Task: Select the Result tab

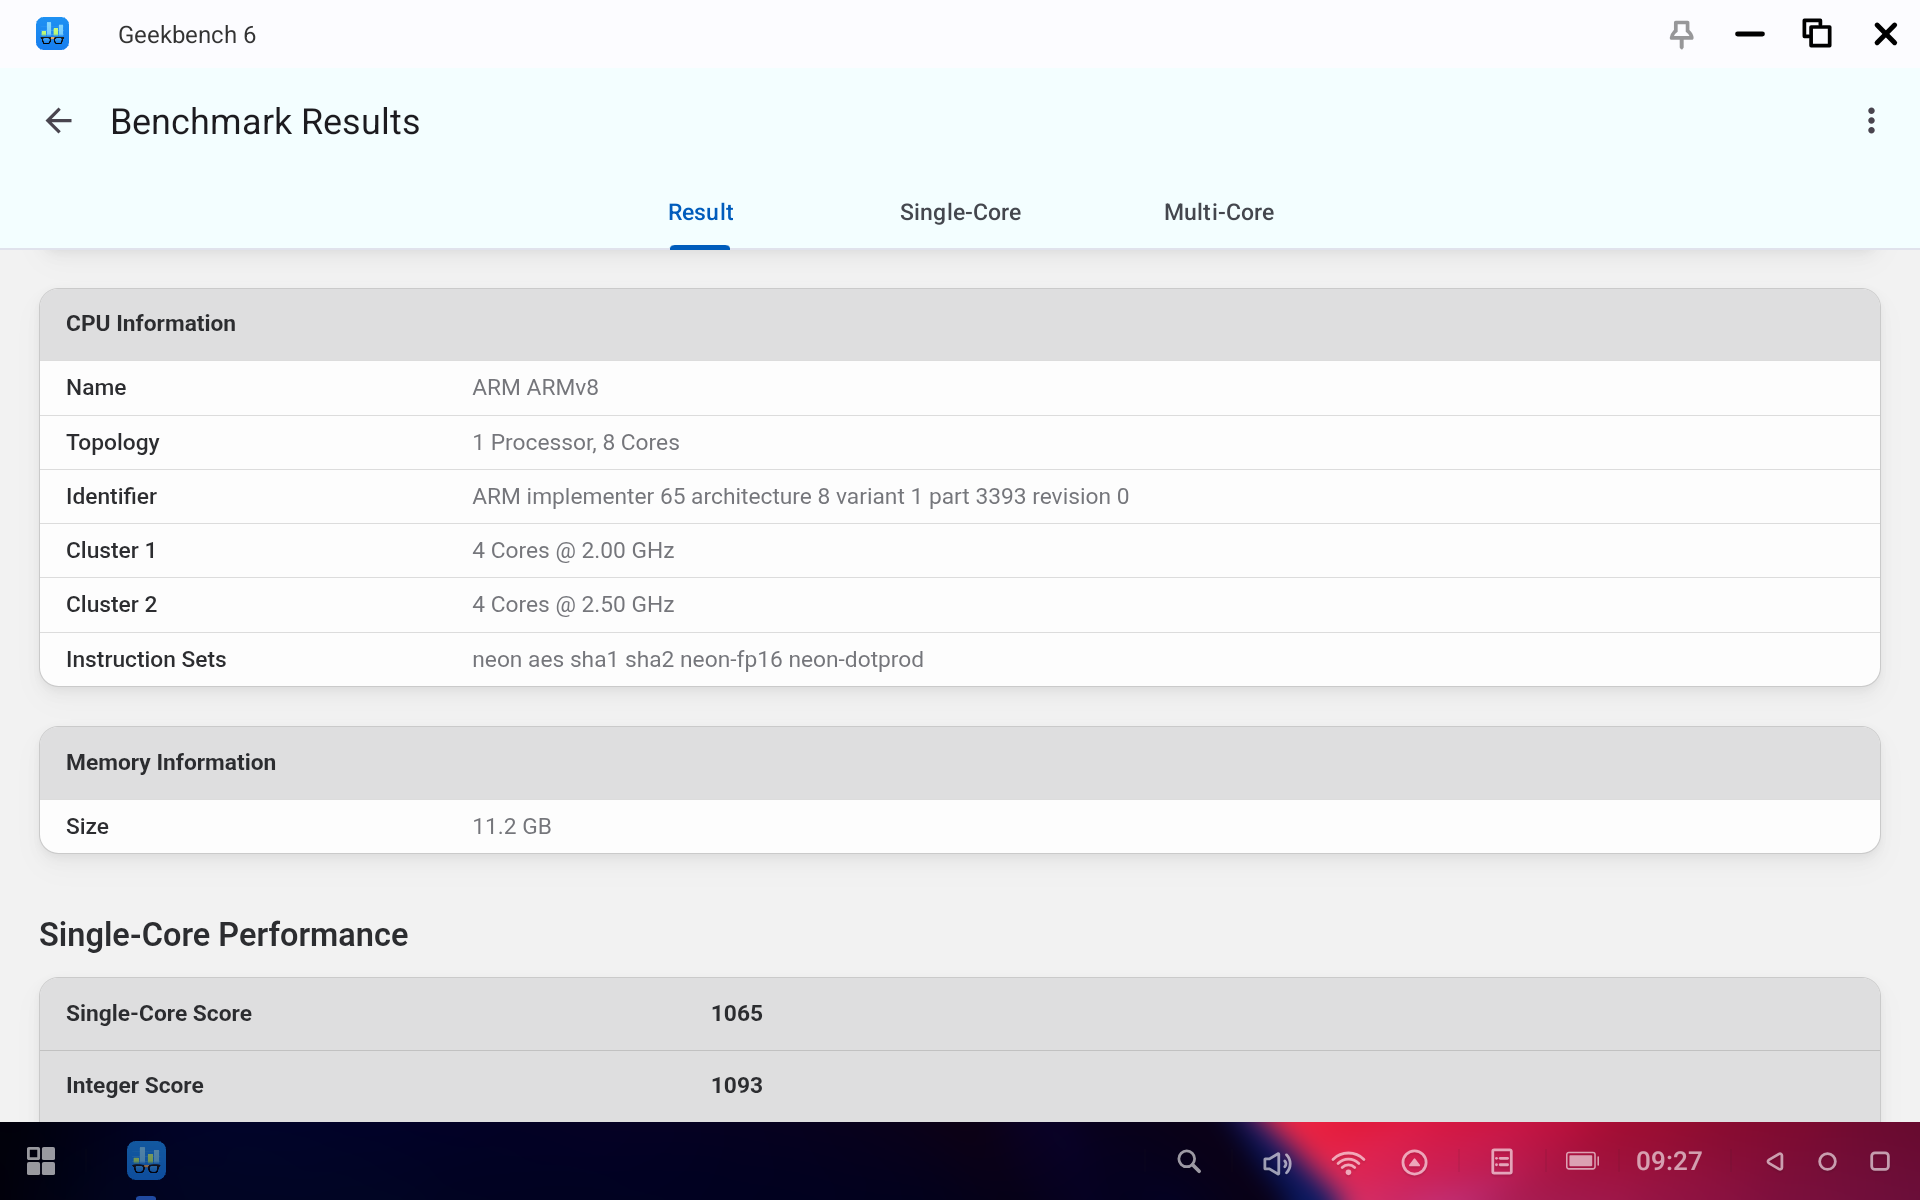Action: 700,212
